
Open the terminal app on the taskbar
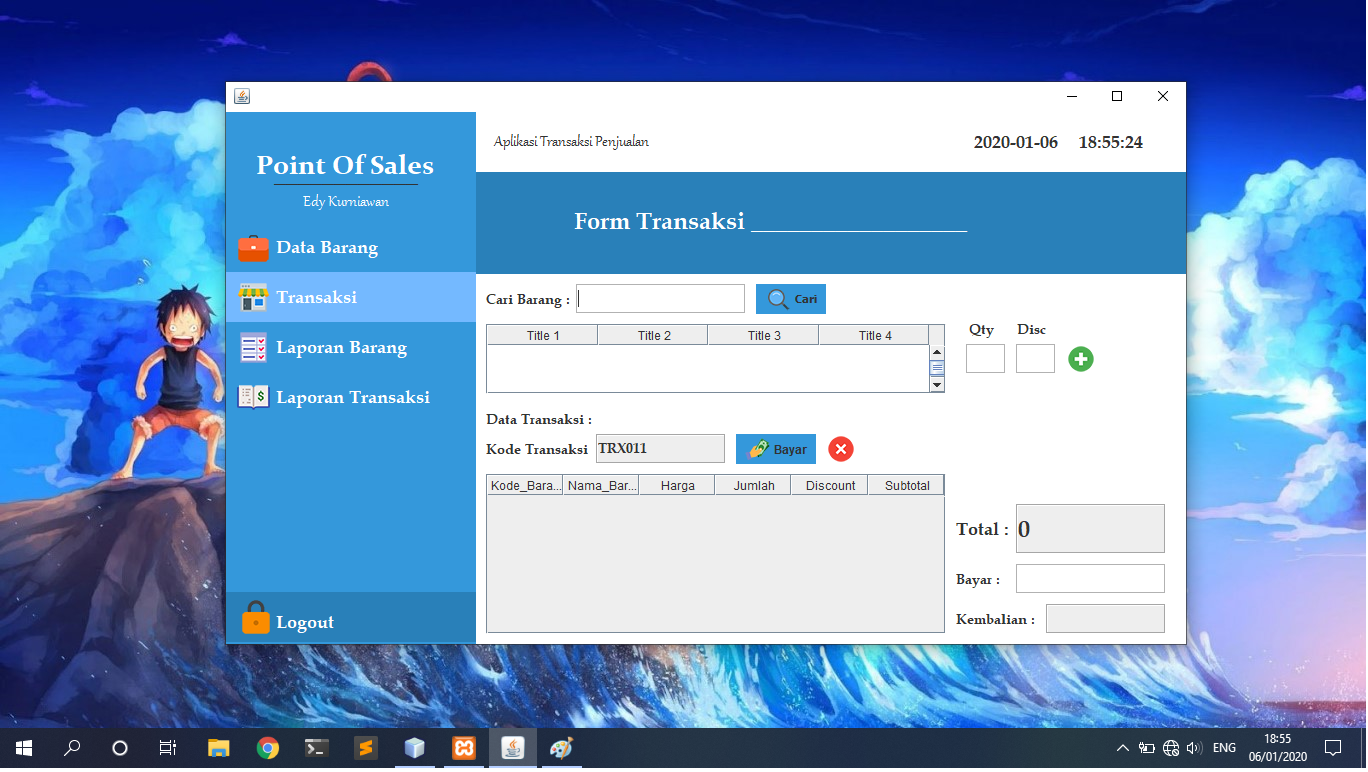click(317, 747)
